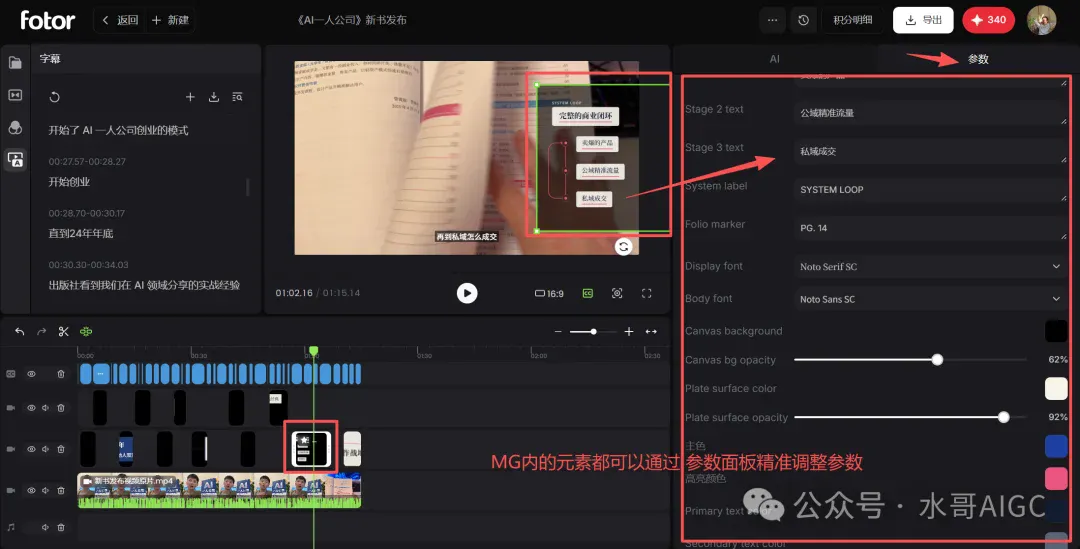Open version history clock icon

(803, 20)
